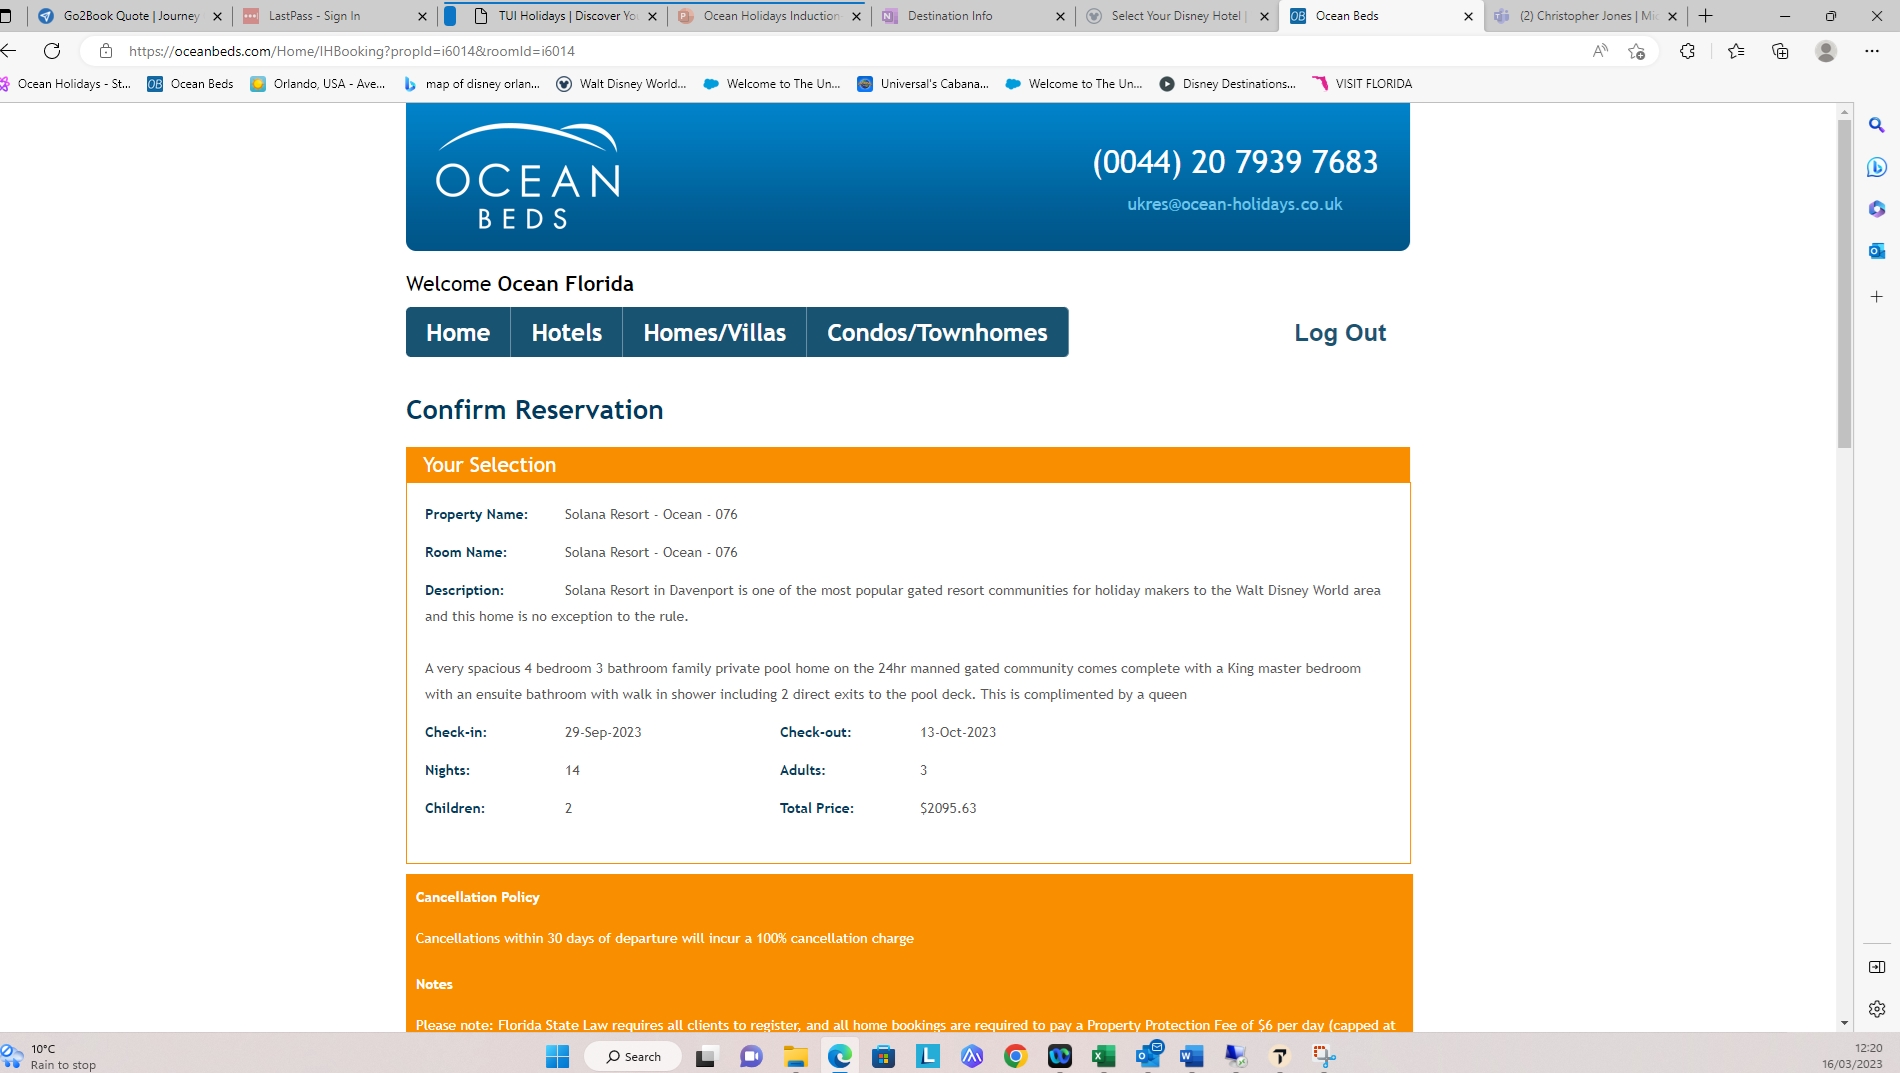
Task: Click ukres@ocean-holidays.co.uk email link
Action: point(1235,204)
